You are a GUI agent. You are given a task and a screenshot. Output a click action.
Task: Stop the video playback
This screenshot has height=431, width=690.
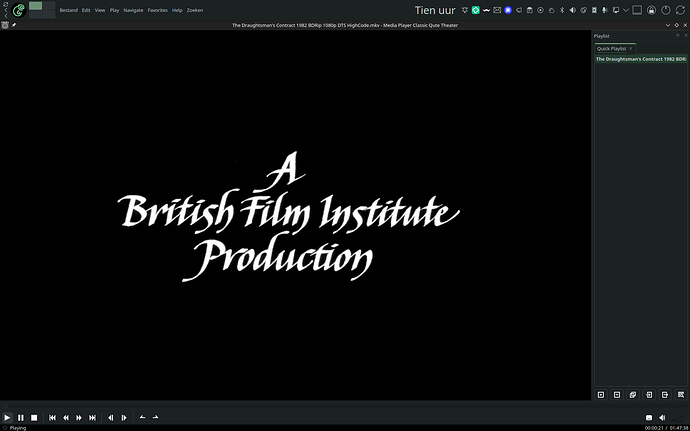34,417
